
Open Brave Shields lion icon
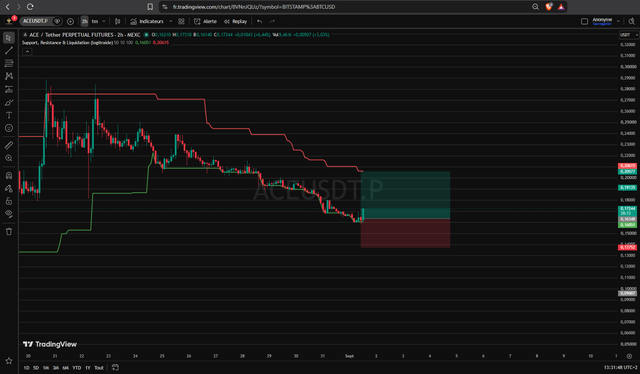tap(549, 7)
